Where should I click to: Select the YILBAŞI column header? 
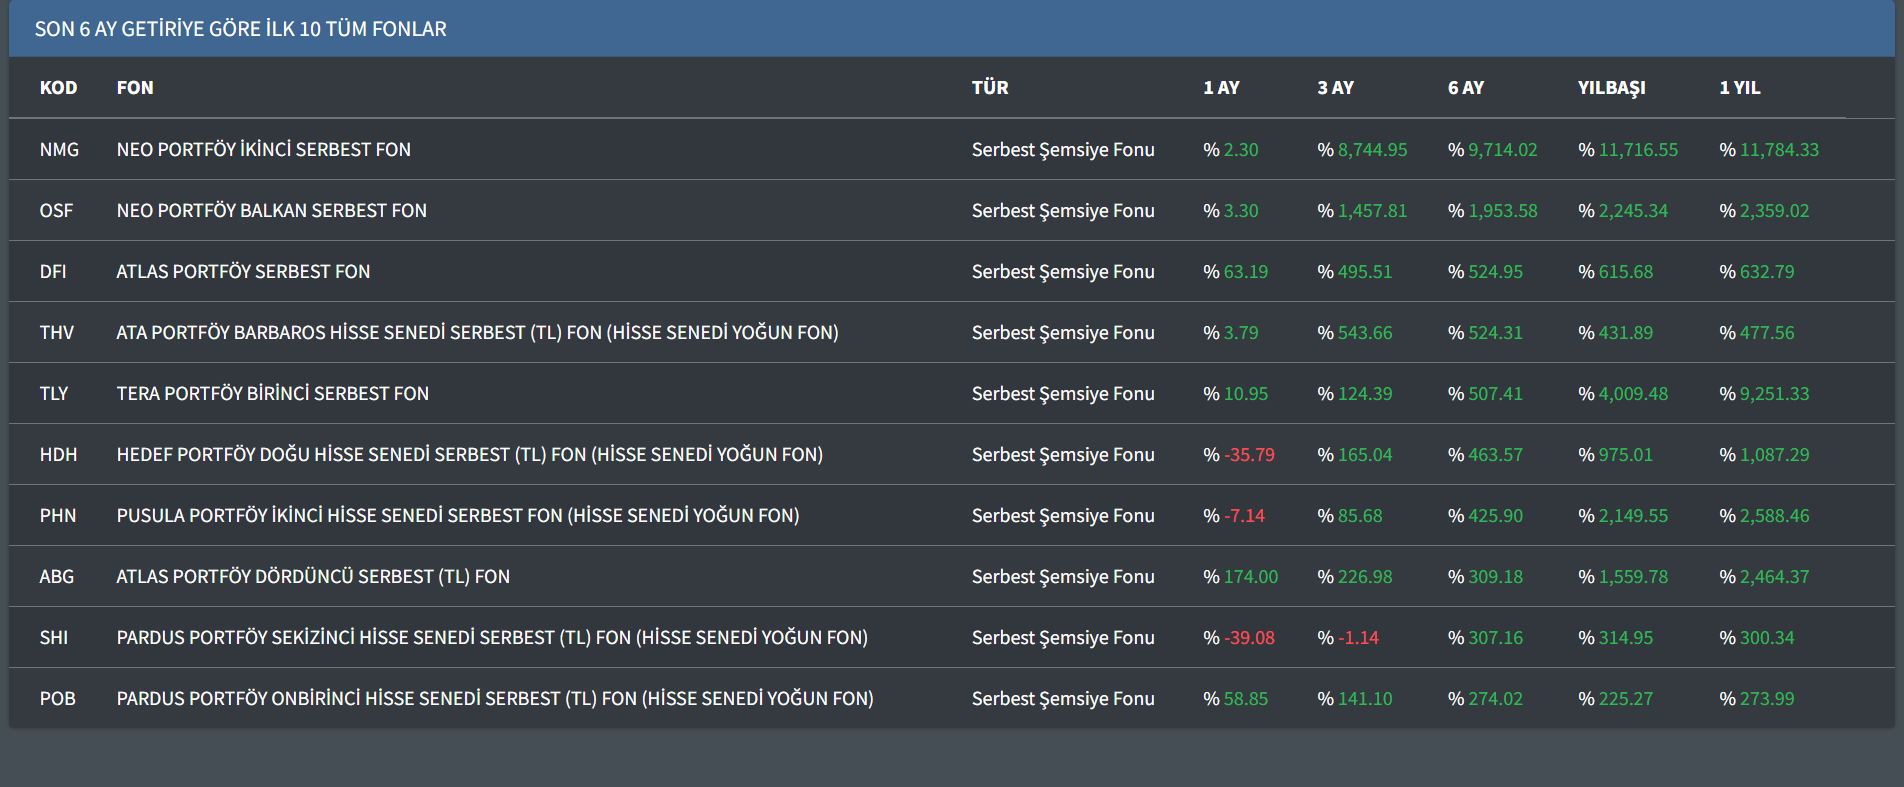click(x=1611, y=88)
